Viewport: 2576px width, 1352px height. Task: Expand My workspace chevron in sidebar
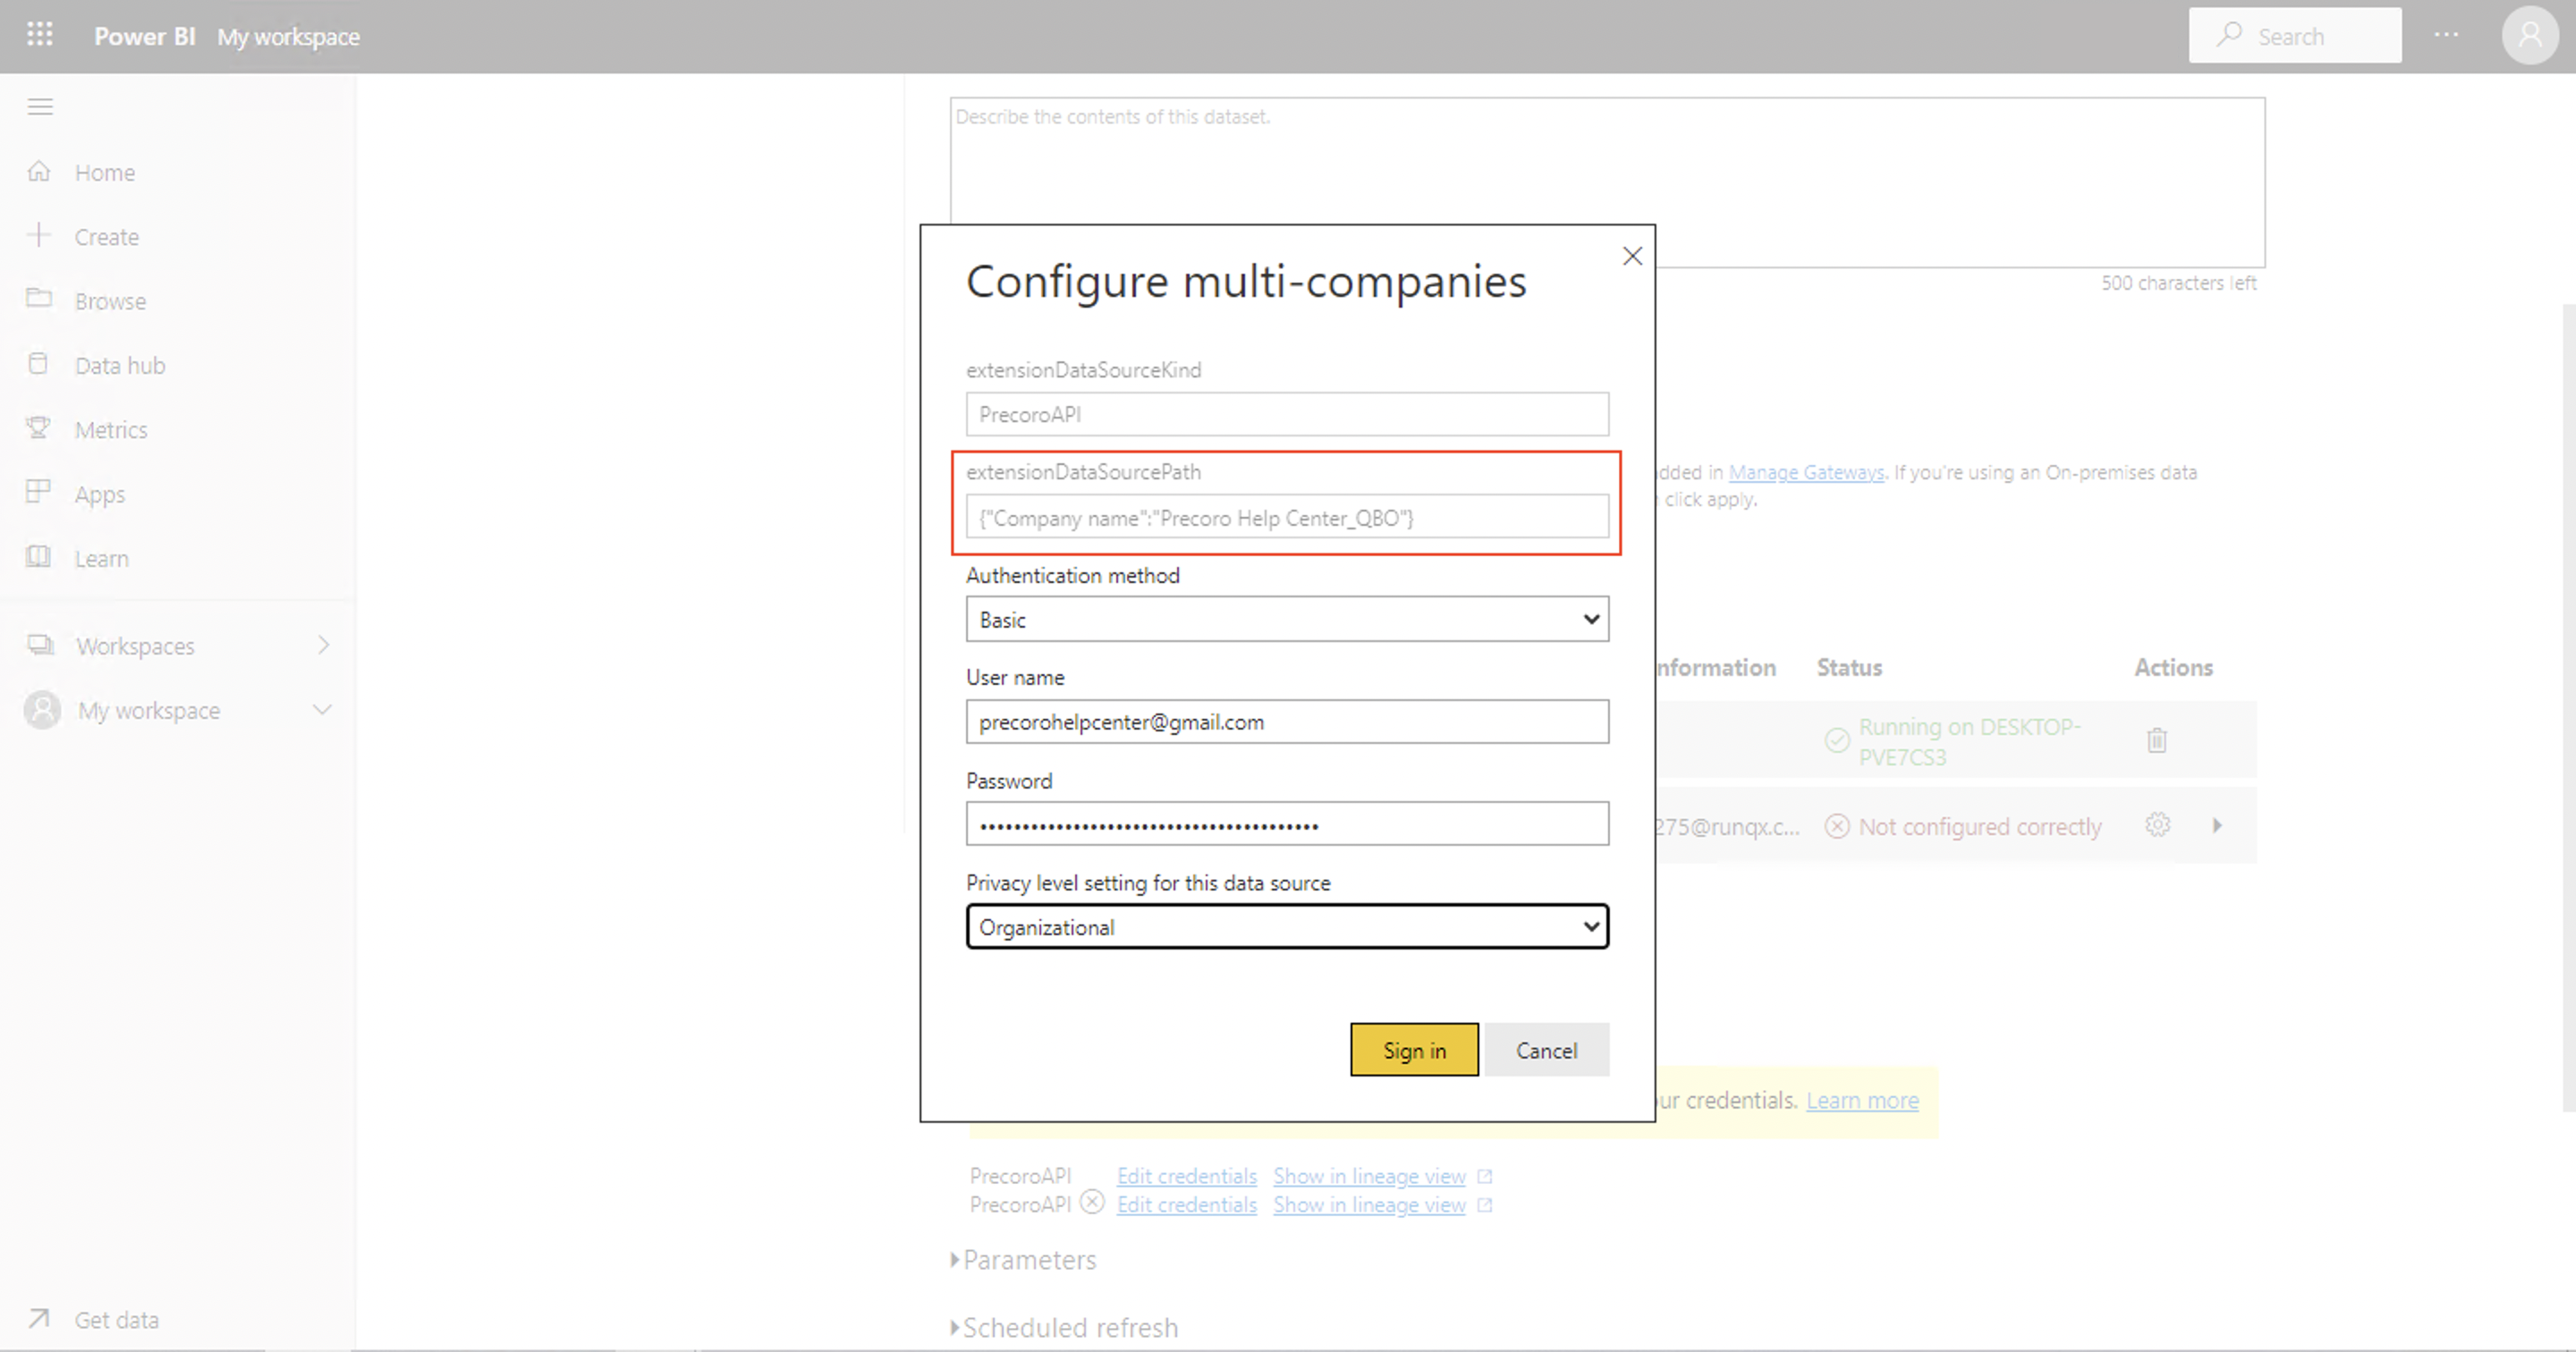click(x=322, y=710)
